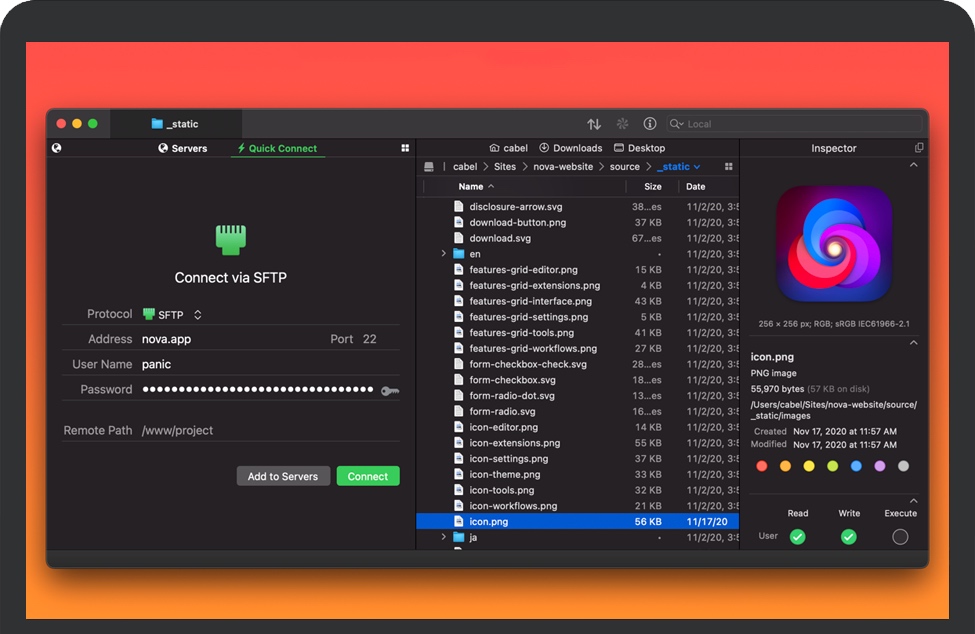
Task: Click the transfers arrows icon in toolbar
Action: point(594,124)
